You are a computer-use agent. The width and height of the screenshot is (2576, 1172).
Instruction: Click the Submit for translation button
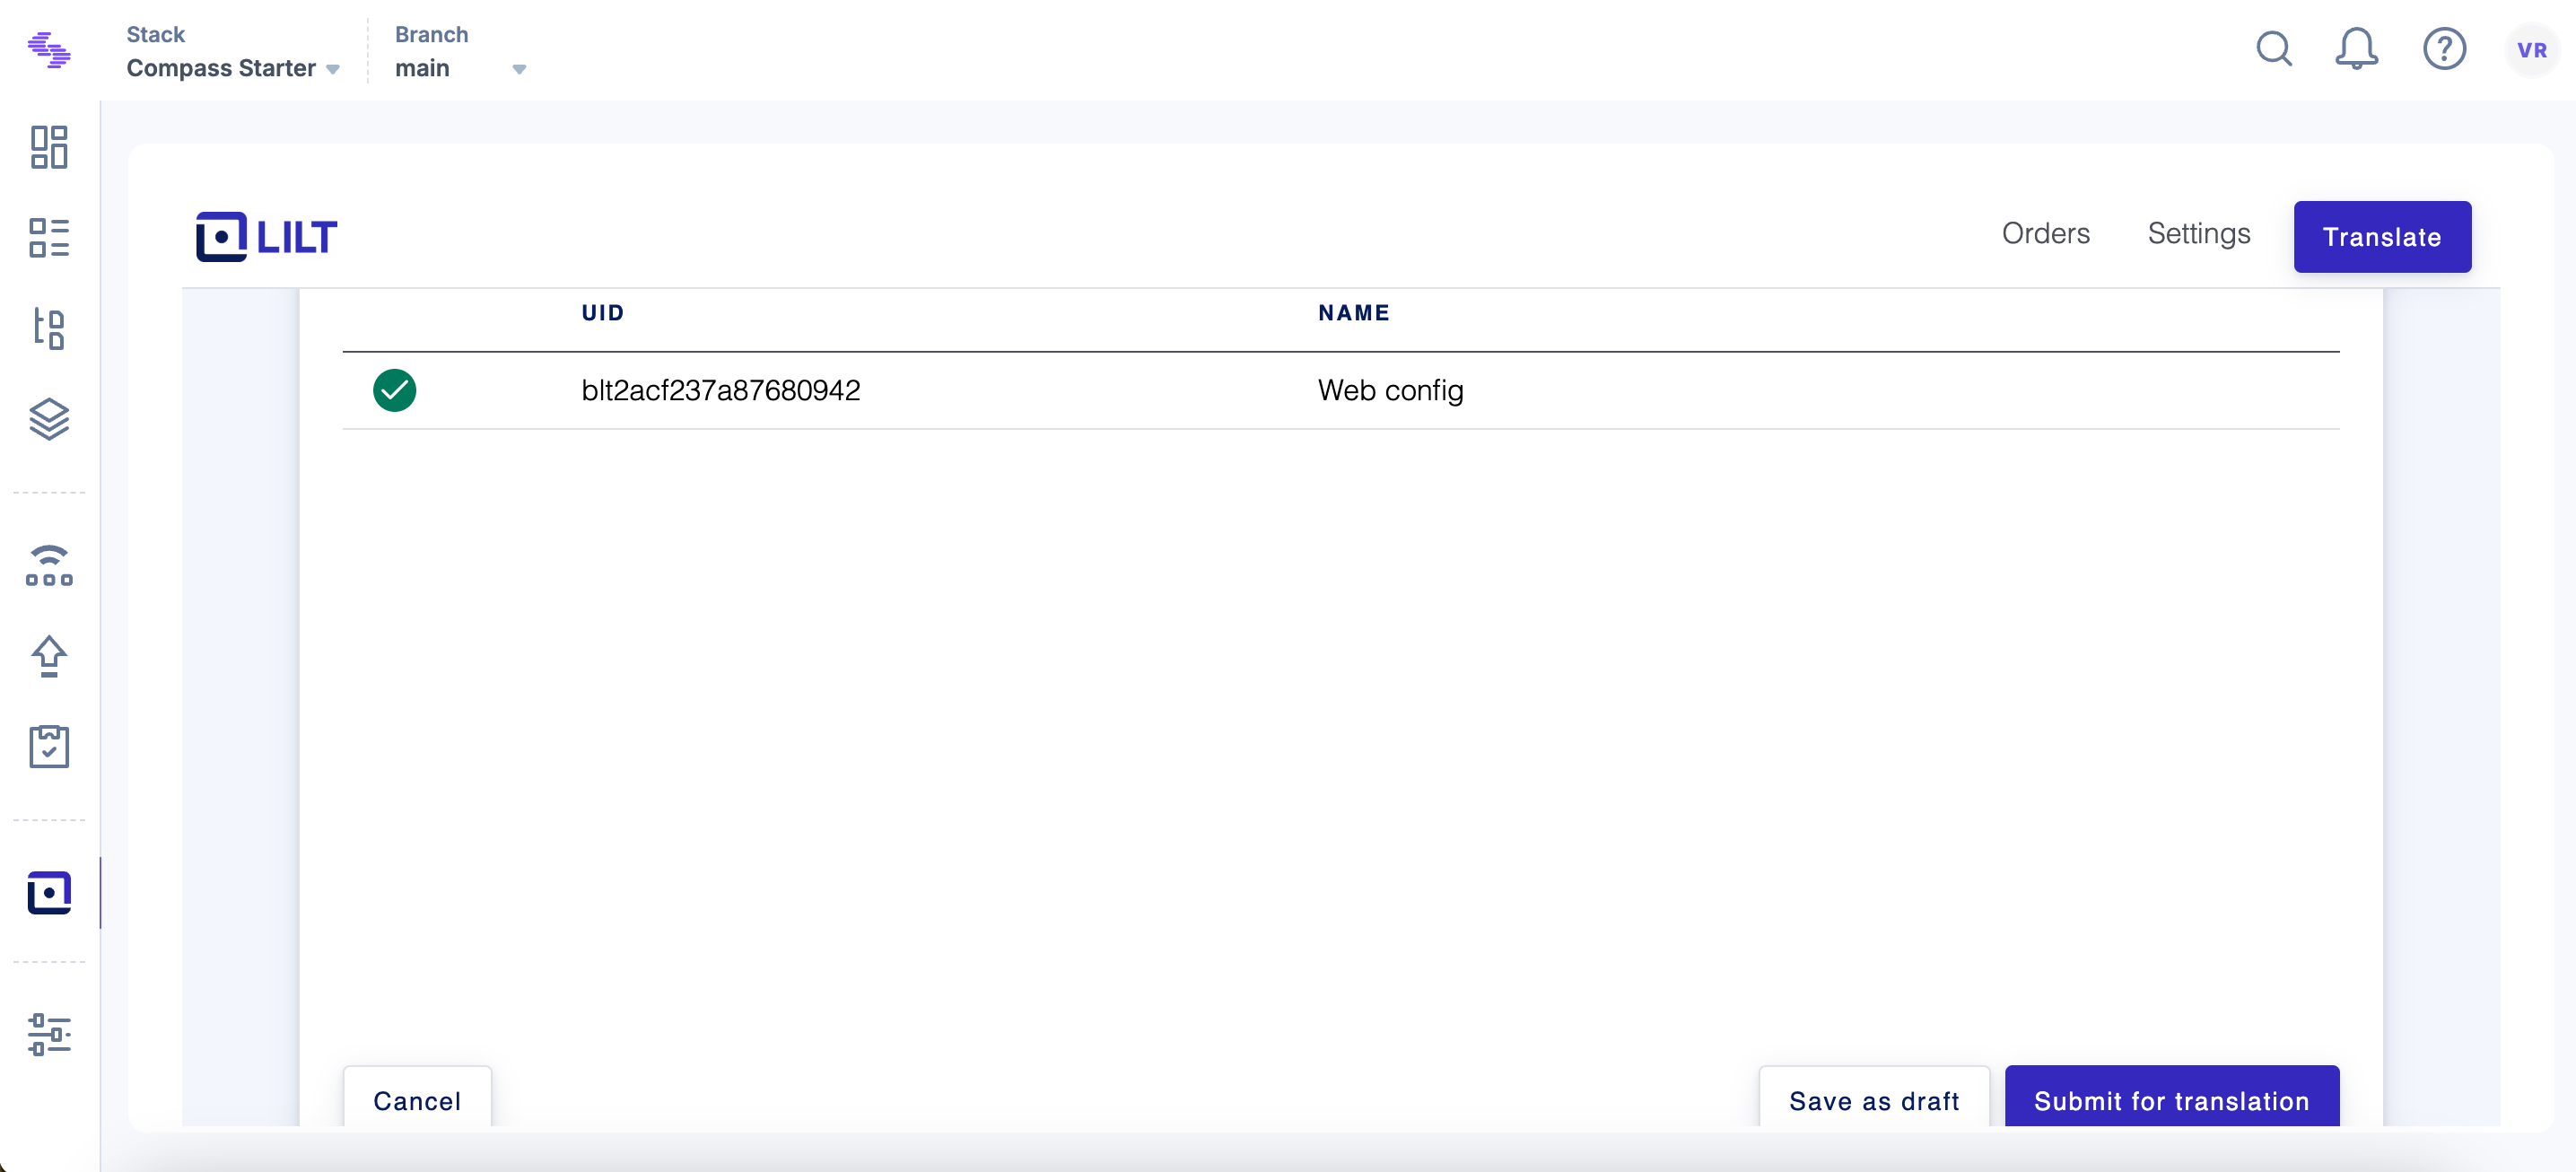click(2172, 1101)
